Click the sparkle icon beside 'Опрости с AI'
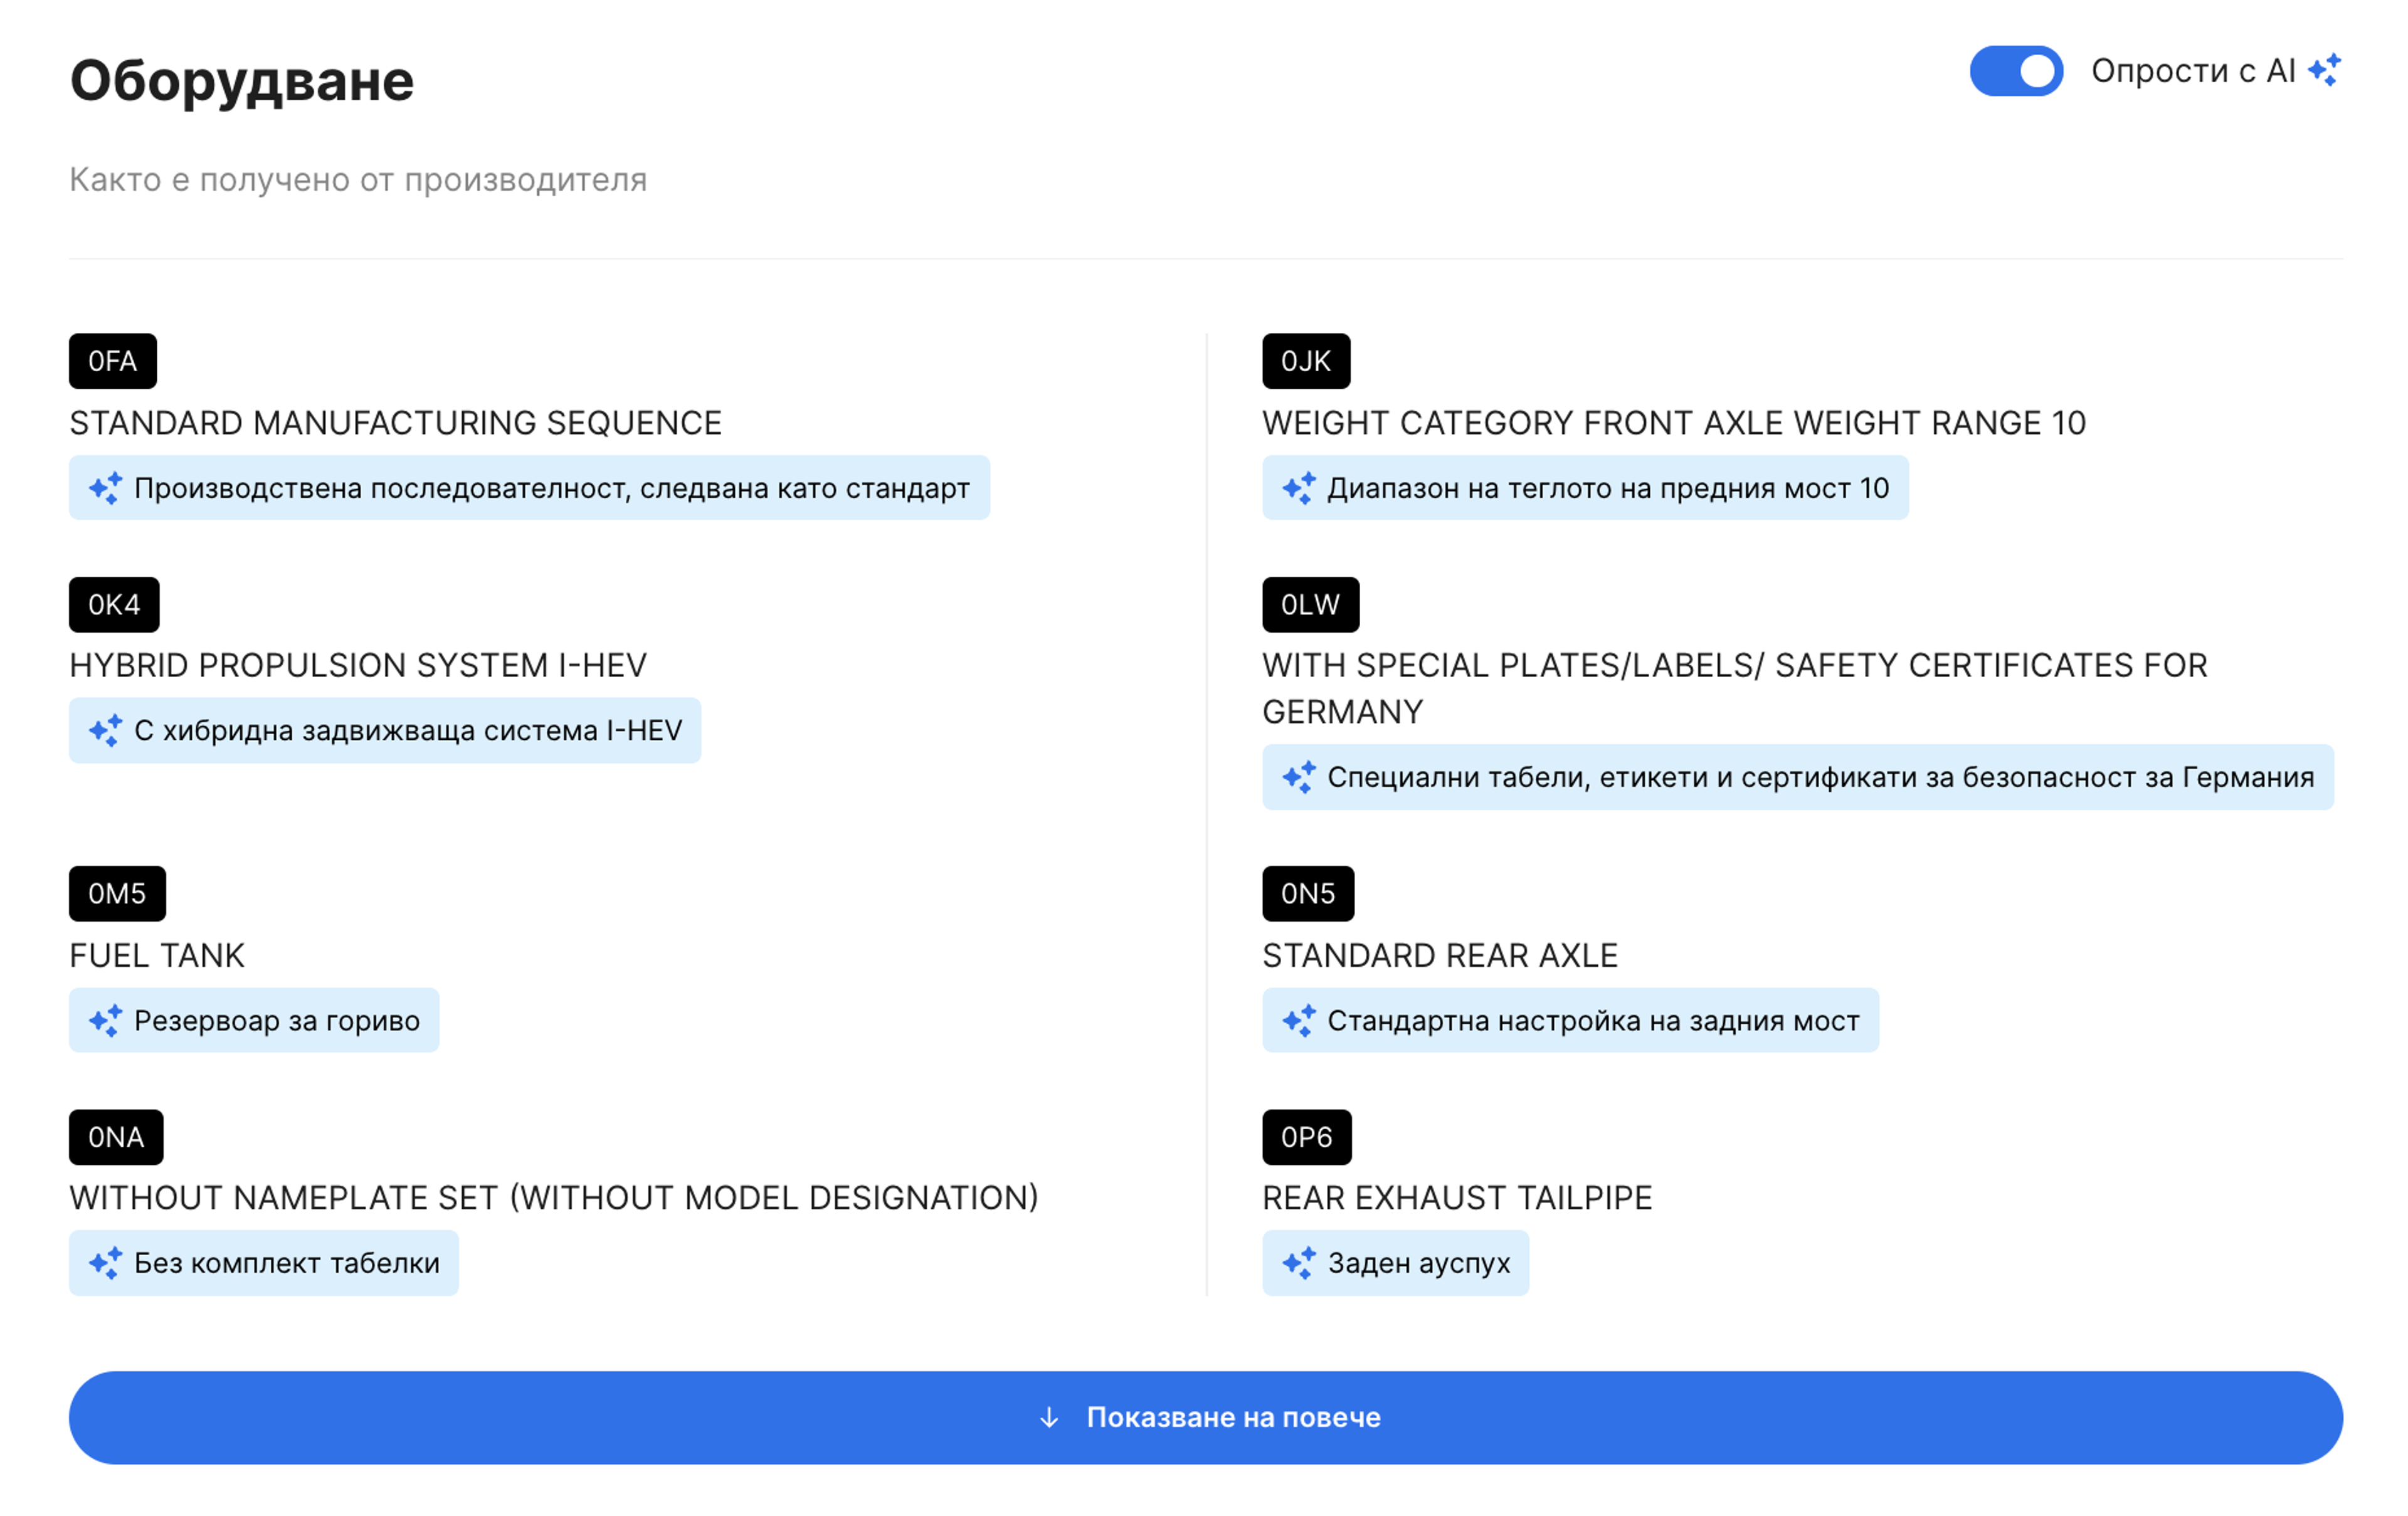This screenshot has height=1516, width=2408. pyautogui.click(x=2324, y=71)
